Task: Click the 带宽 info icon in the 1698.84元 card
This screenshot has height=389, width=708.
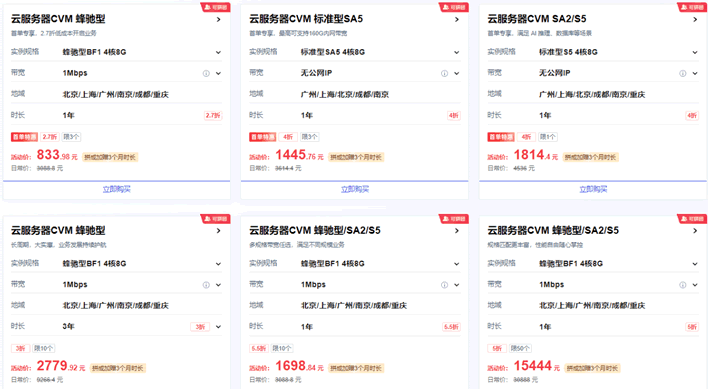Action: point(444,285)
